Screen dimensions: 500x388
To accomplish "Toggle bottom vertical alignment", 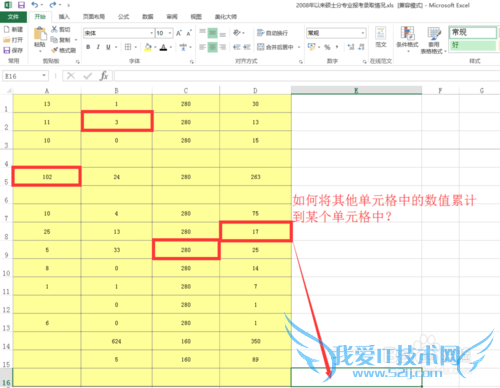I will [x=223, y=33].
